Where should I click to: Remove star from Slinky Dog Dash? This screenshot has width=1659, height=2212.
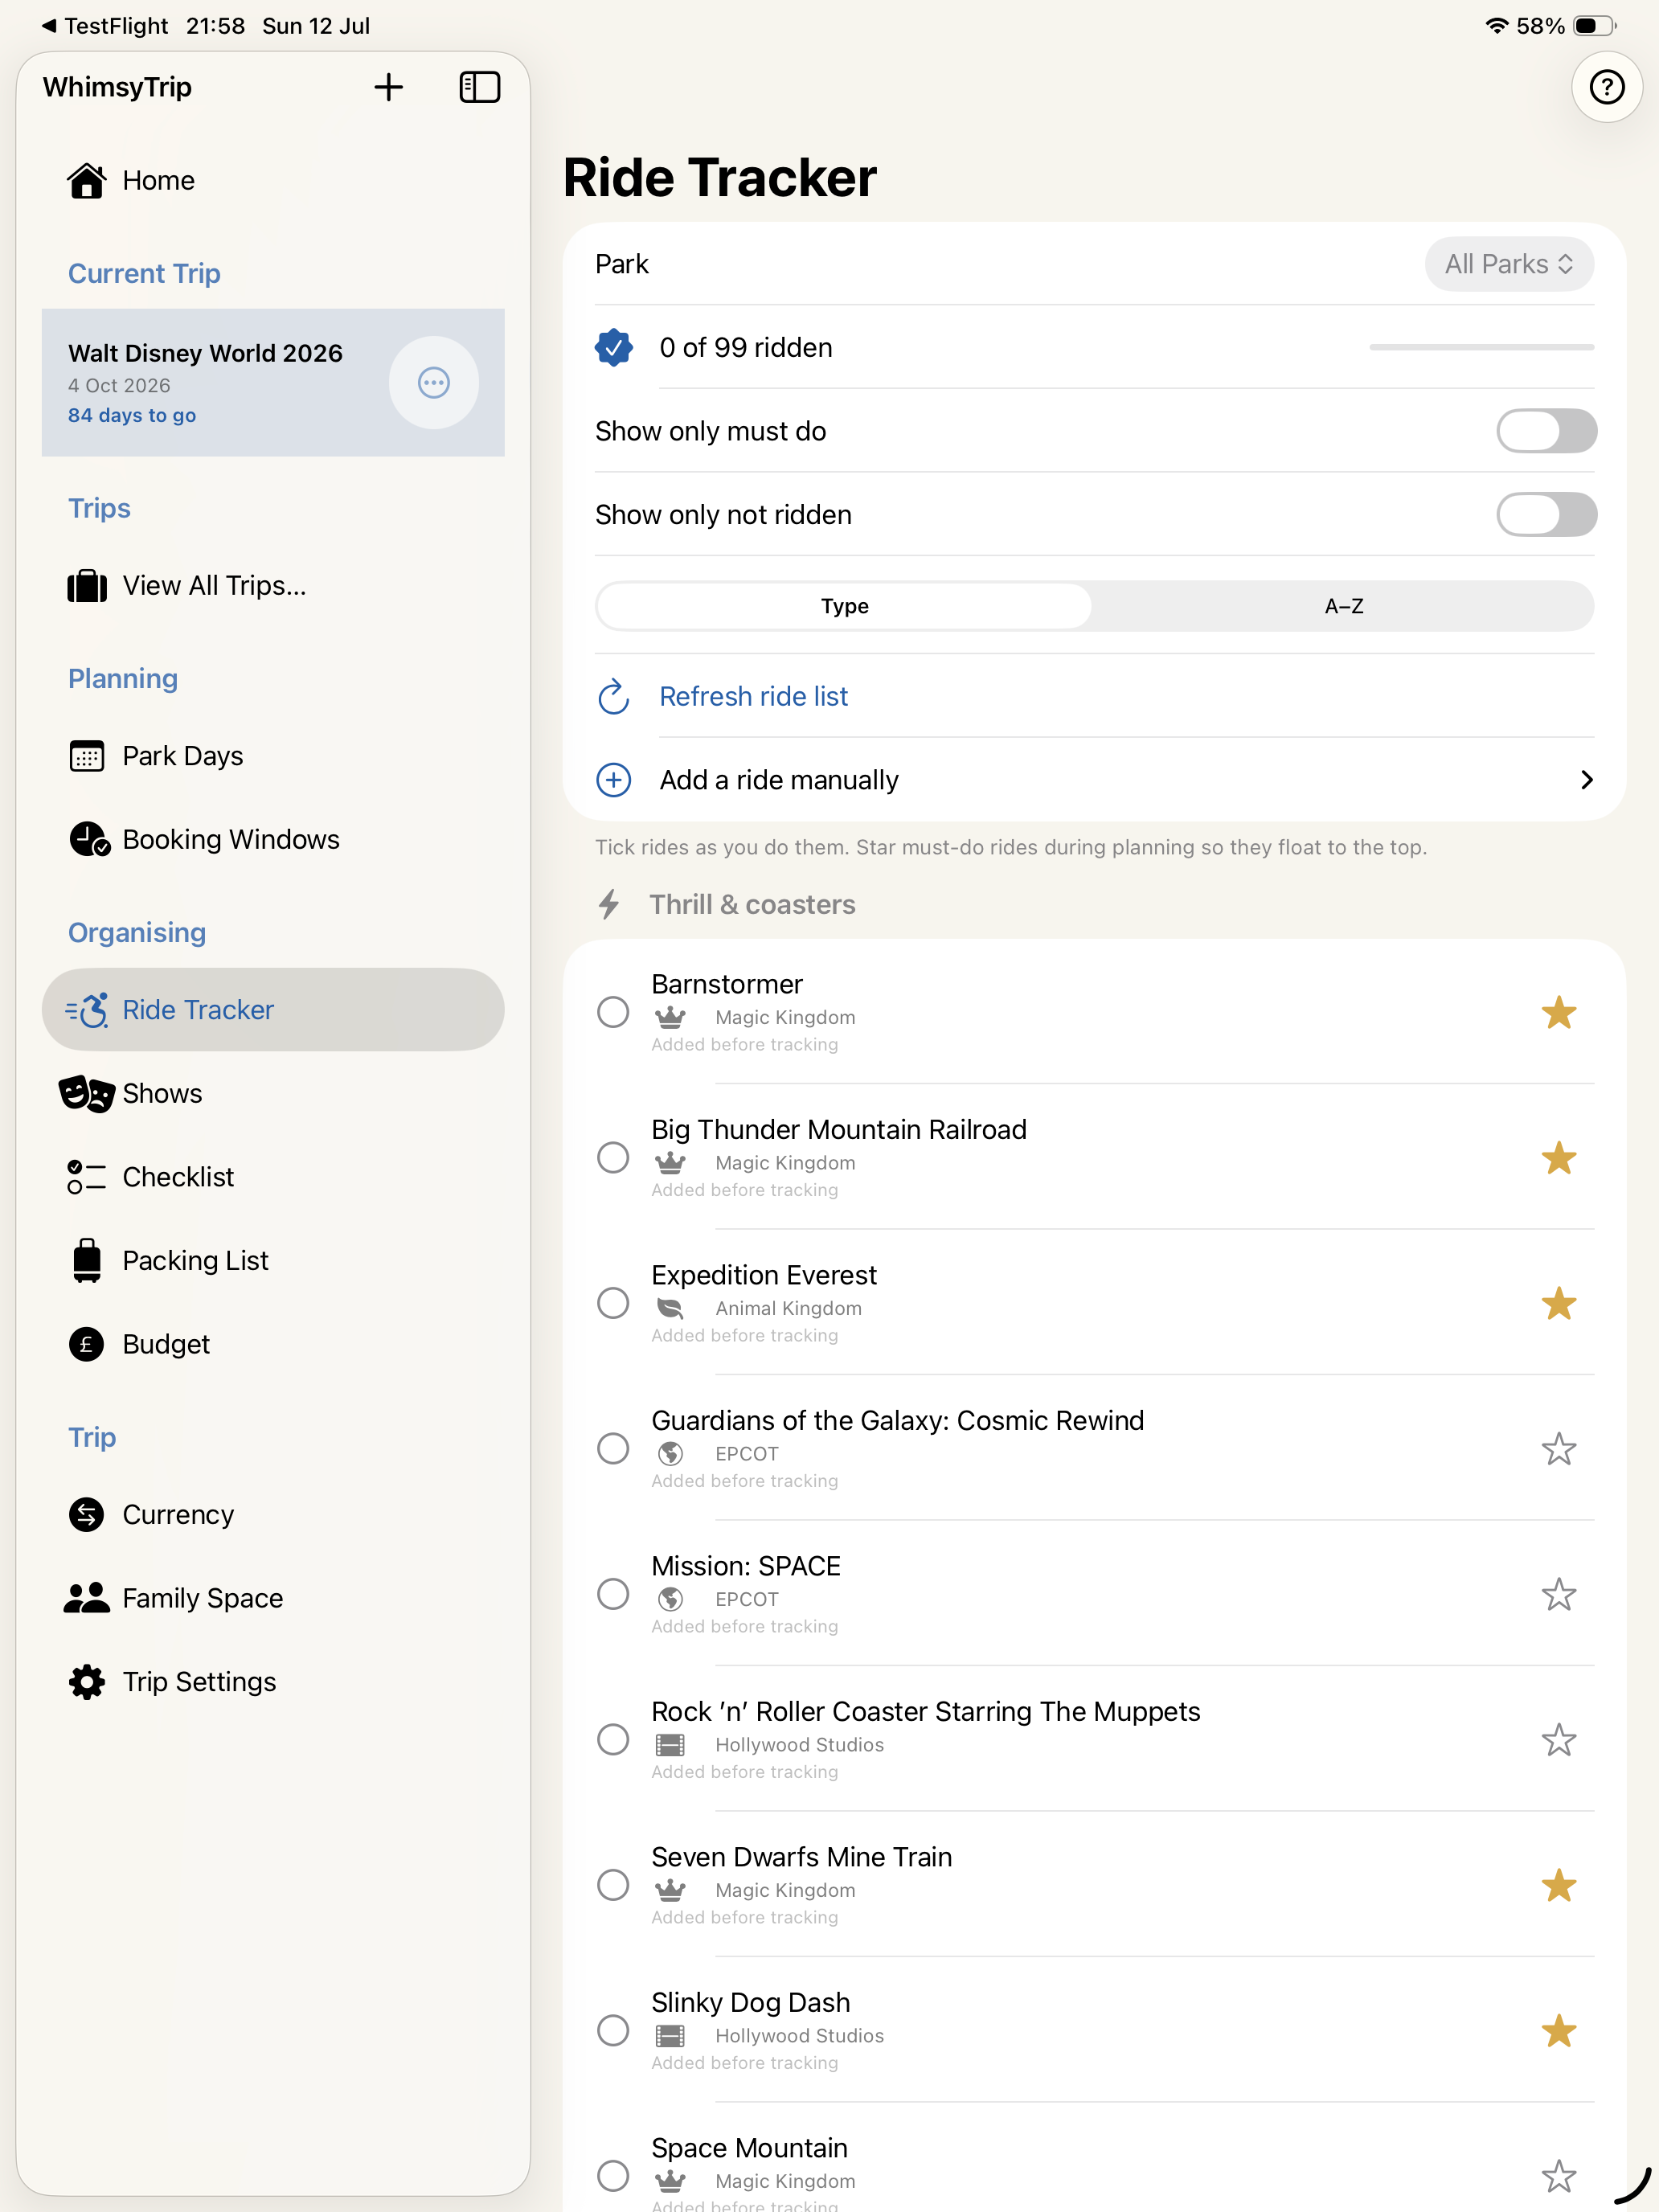click(x=1558, y=2031)
